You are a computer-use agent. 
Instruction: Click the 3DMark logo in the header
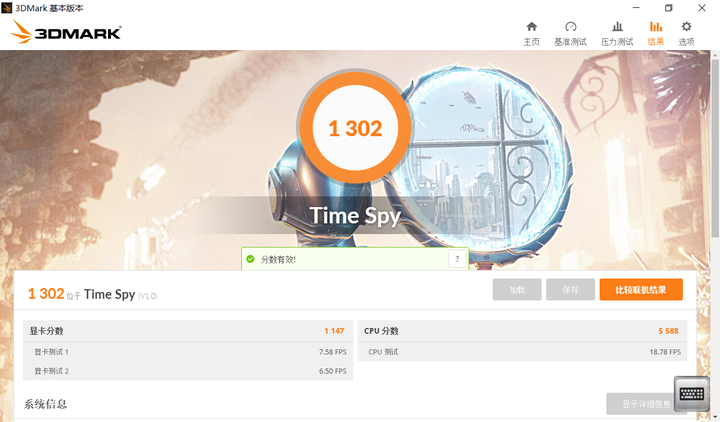[x=66, y=32]
